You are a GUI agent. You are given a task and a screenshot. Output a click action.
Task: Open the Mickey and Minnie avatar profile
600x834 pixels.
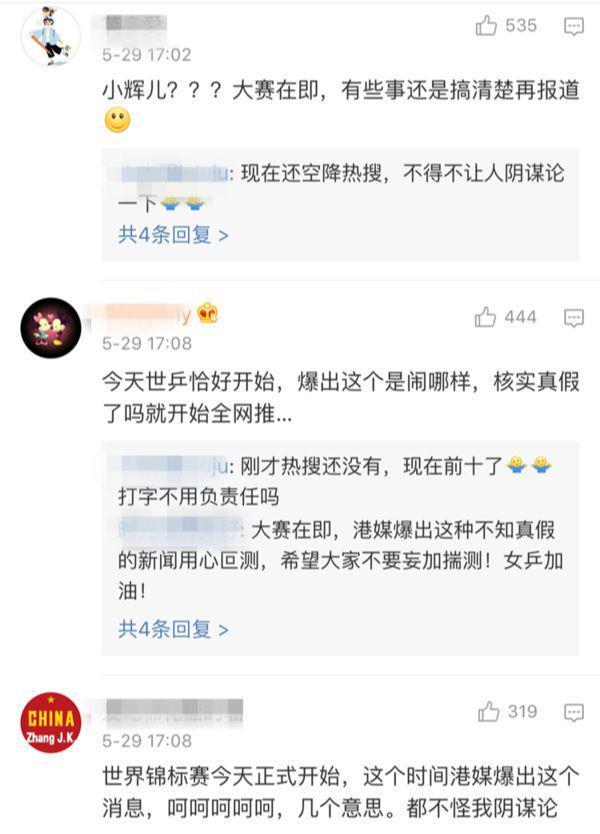(51, 328)
